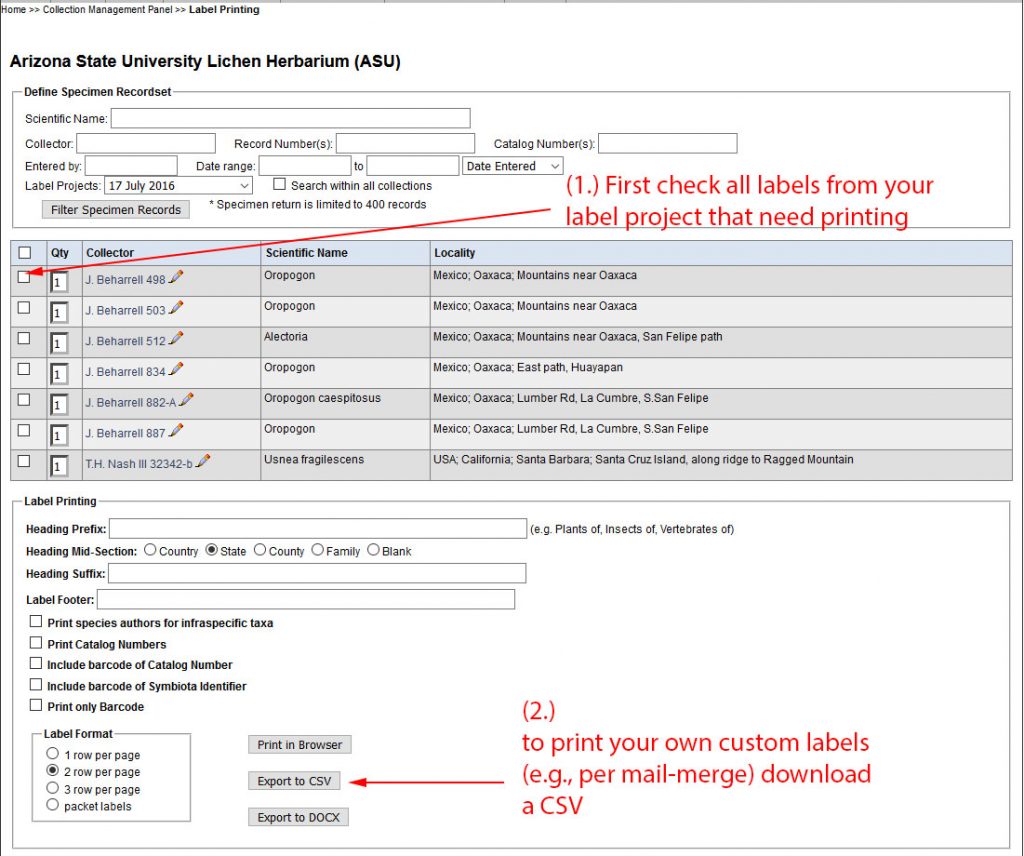Image resolution: width=1024 pixels, height=856 pixels.
Task: Focus the Catalog Number(s) field
Action: coord(668,143)
